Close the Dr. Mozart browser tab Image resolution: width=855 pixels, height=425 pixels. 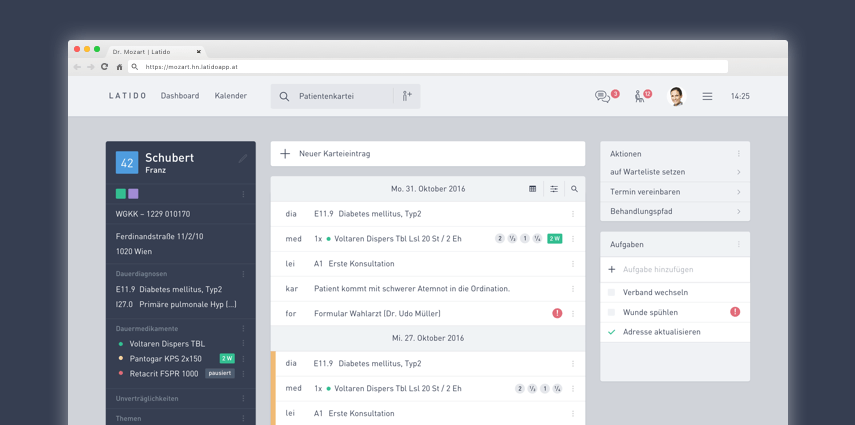click(198, 52)
